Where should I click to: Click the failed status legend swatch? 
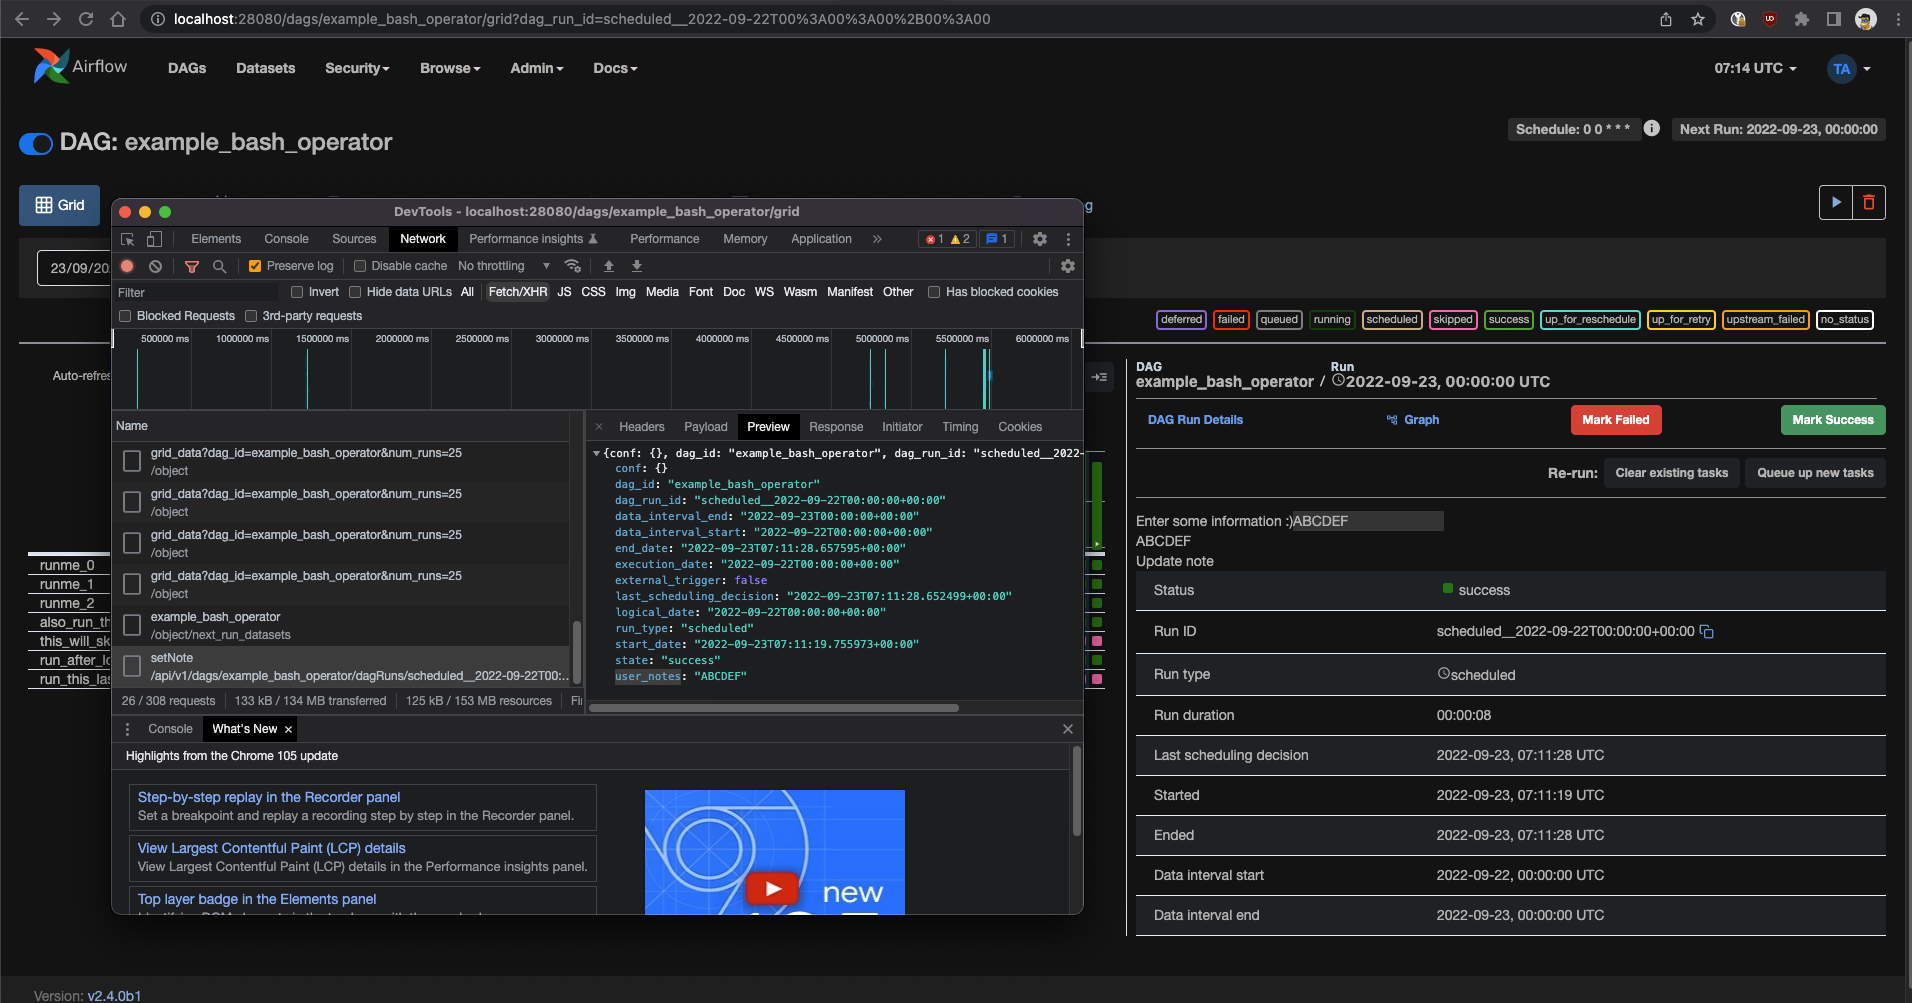[x=1231, y=320]
